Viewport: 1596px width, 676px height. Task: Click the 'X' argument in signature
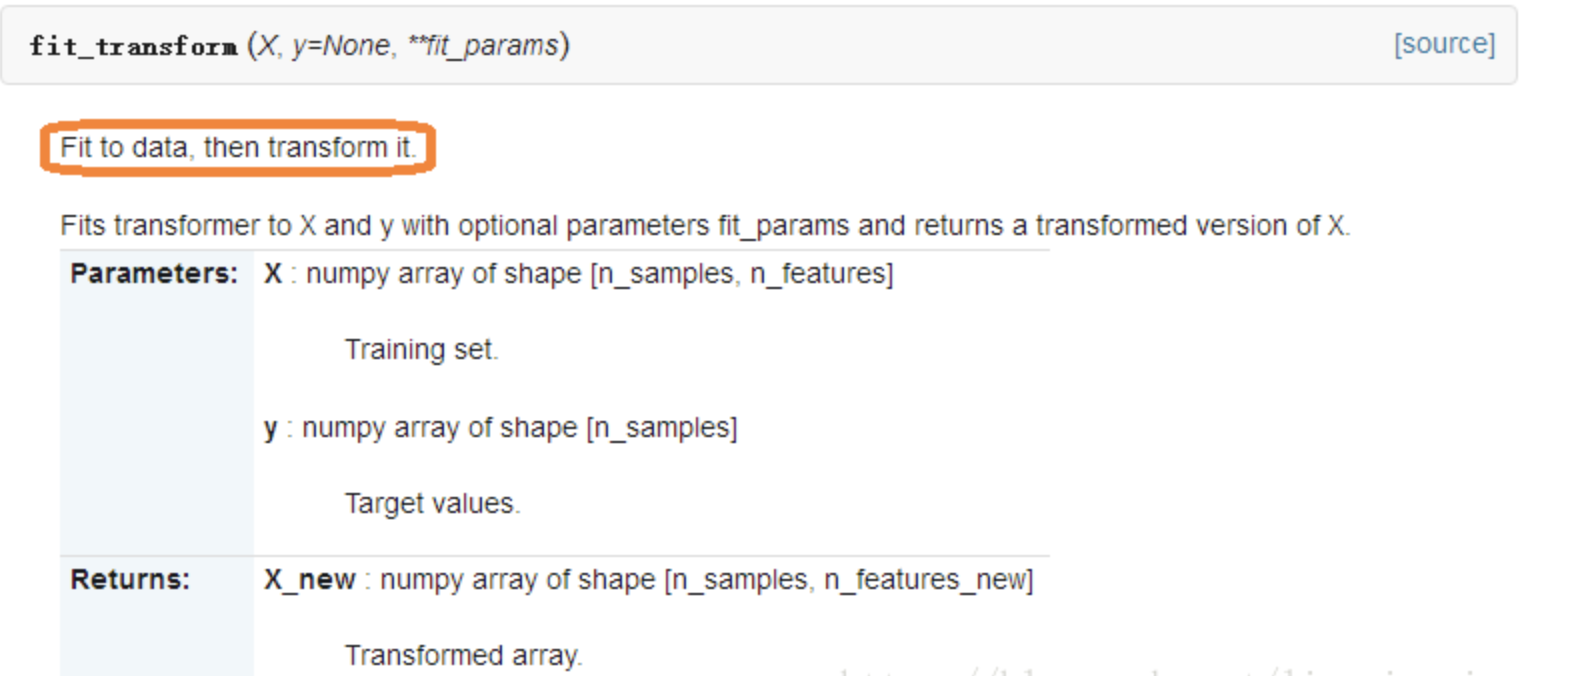pyautogui.click(x=267, y=46)
